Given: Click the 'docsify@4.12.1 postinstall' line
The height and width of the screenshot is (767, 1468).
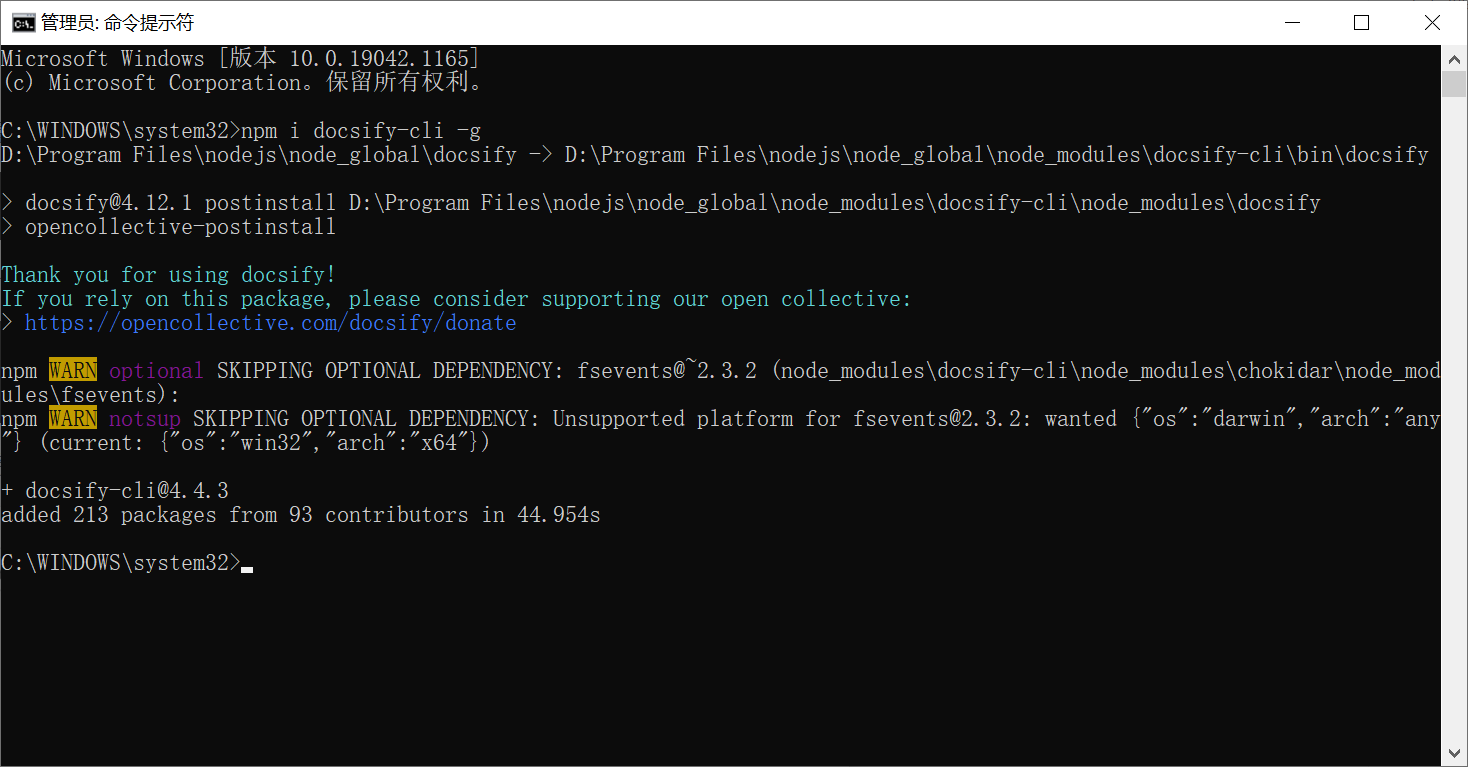Looking at the screenshot, I should coord(661,203).
